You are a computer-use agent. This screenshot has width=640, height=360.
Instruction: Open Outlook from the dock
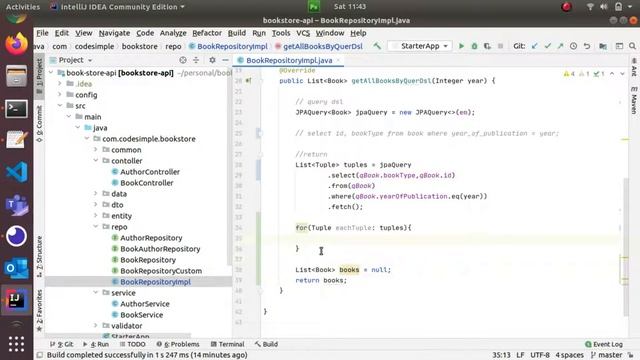(16, 268)
